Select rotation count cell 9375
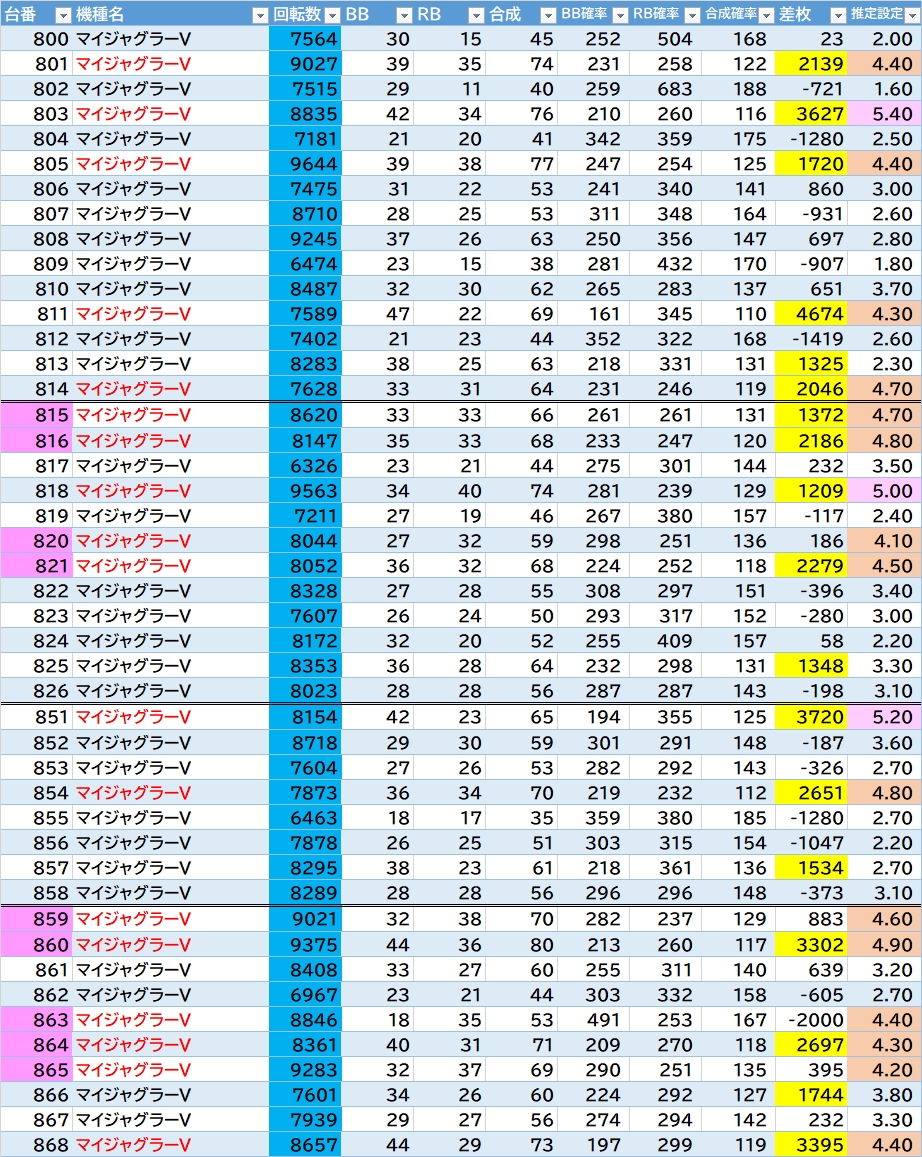 (x=305, y=944)
